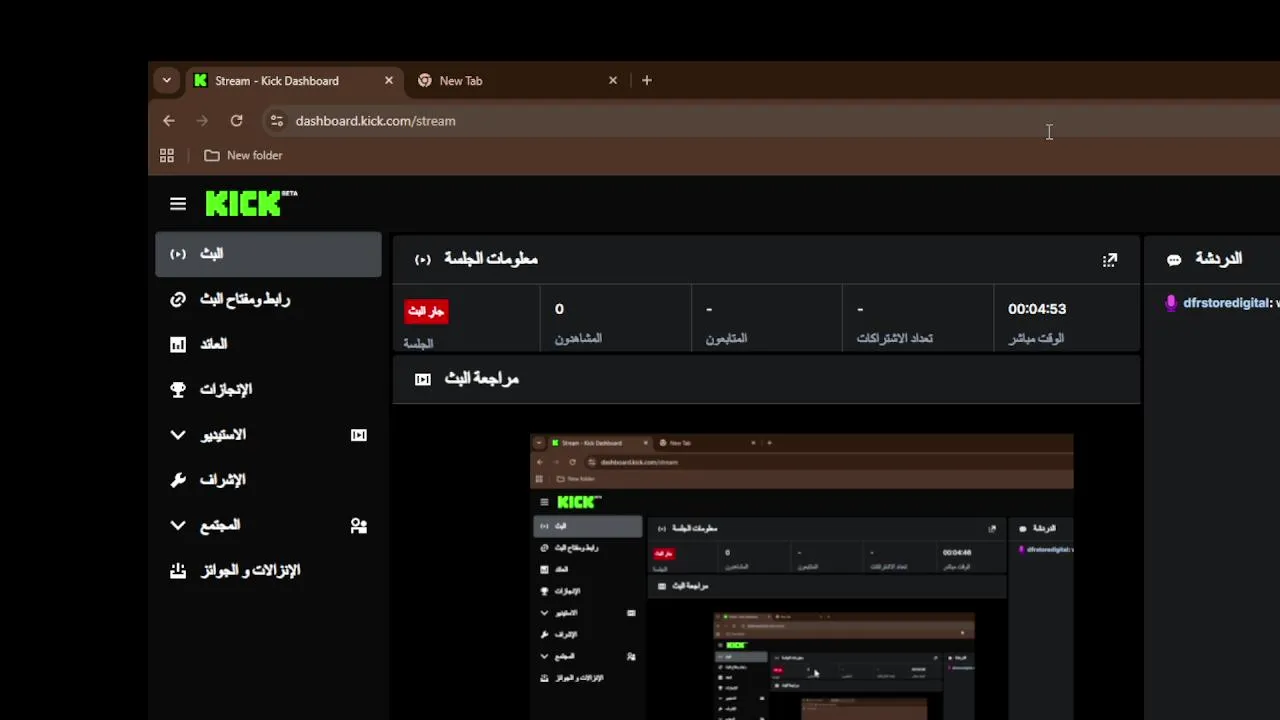Click the microphone badge beside dfrstoredigital
Viewport: 1280px width, 720px height.
click(1171, 303)
